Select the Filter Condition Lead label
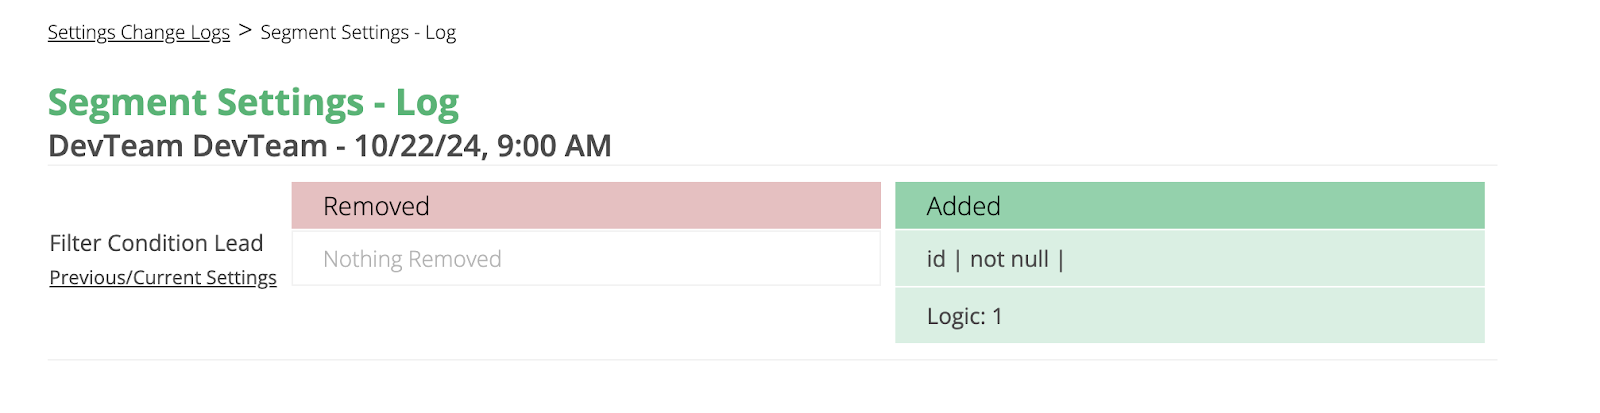The height and width of the screenshot is (413, 1600). coord(156,243)
